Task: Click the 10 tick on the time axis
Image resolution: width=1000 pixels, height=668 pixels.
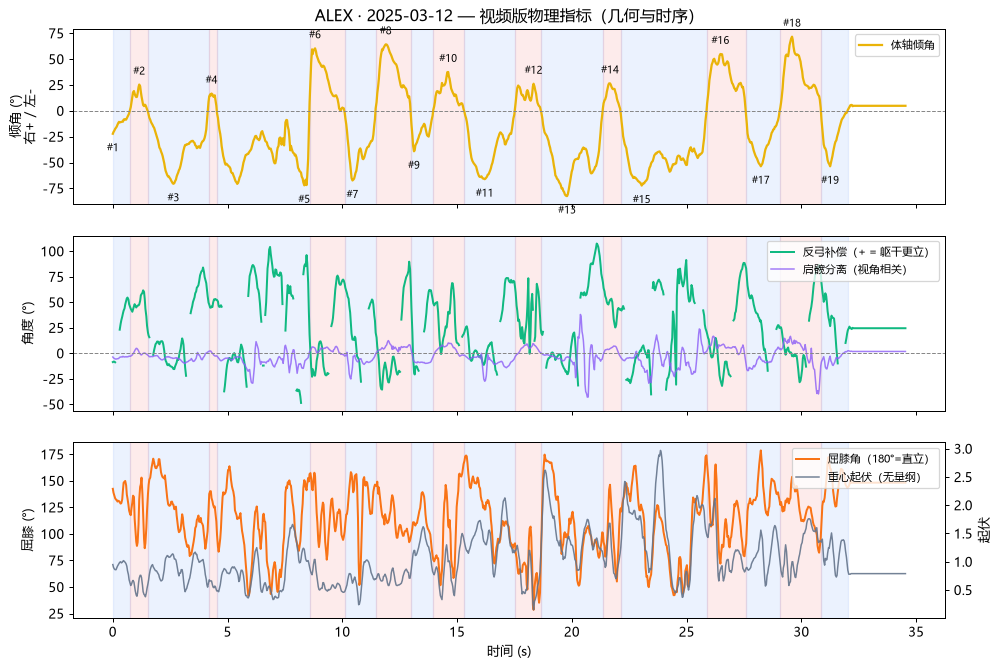Action: (342, 632)
